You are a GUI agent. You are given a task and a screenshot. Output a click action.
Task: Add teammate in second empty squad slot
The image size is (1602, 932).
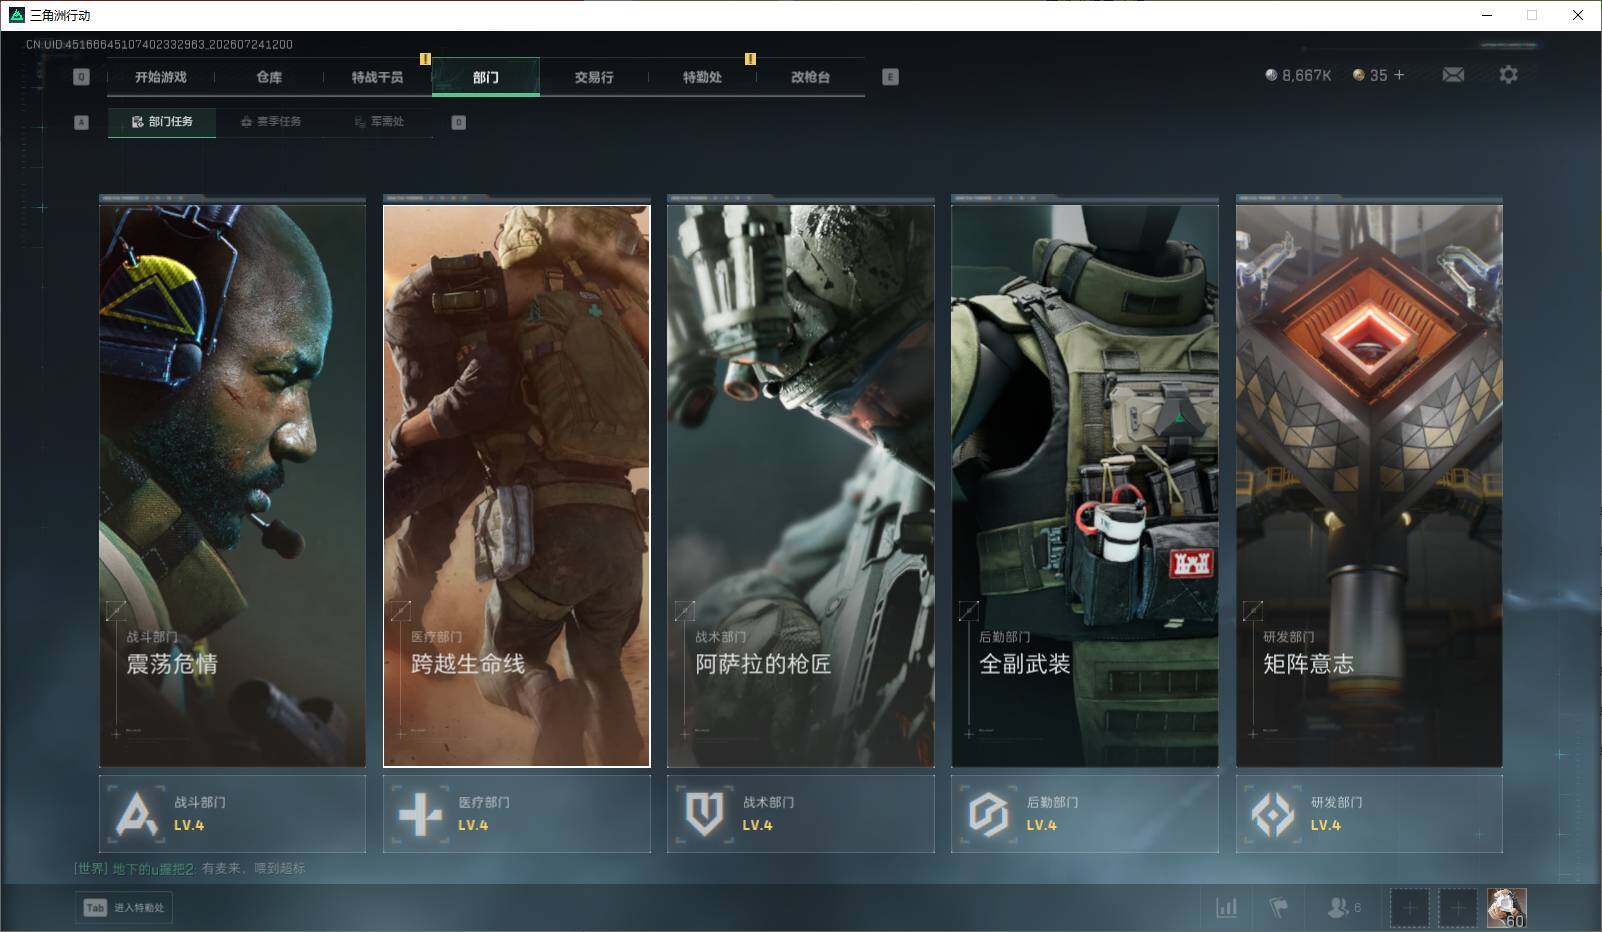pos(1457,907)
